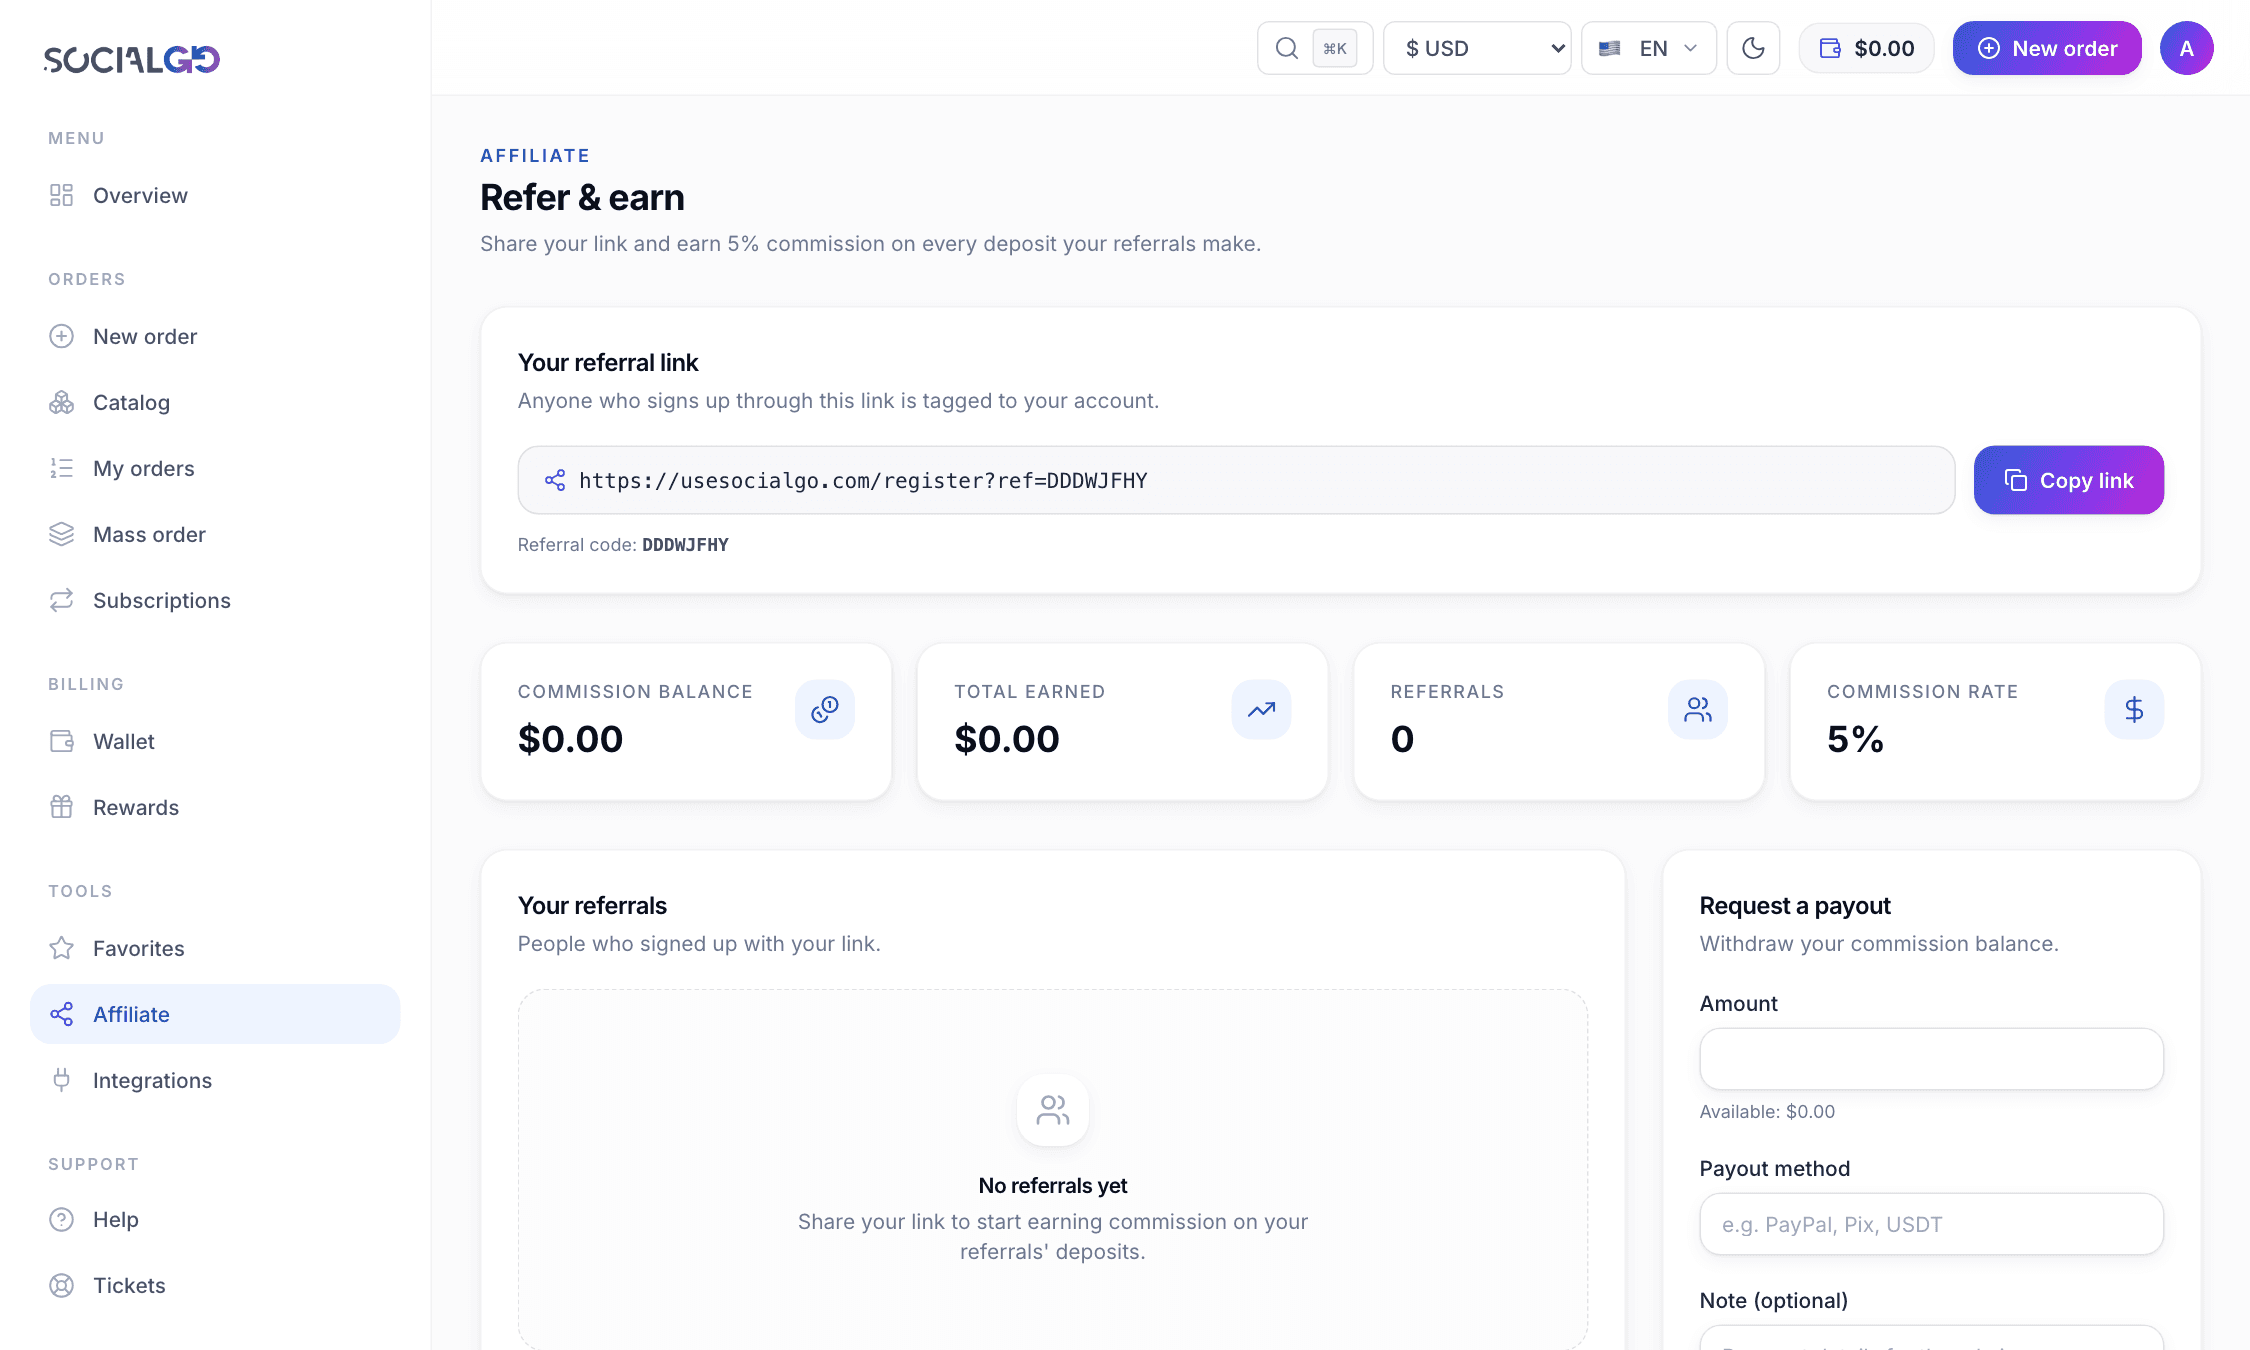Click the Subscriptions repeat icon
The width and height of the screenshot is (2250, 1350).
pos(62,600)
